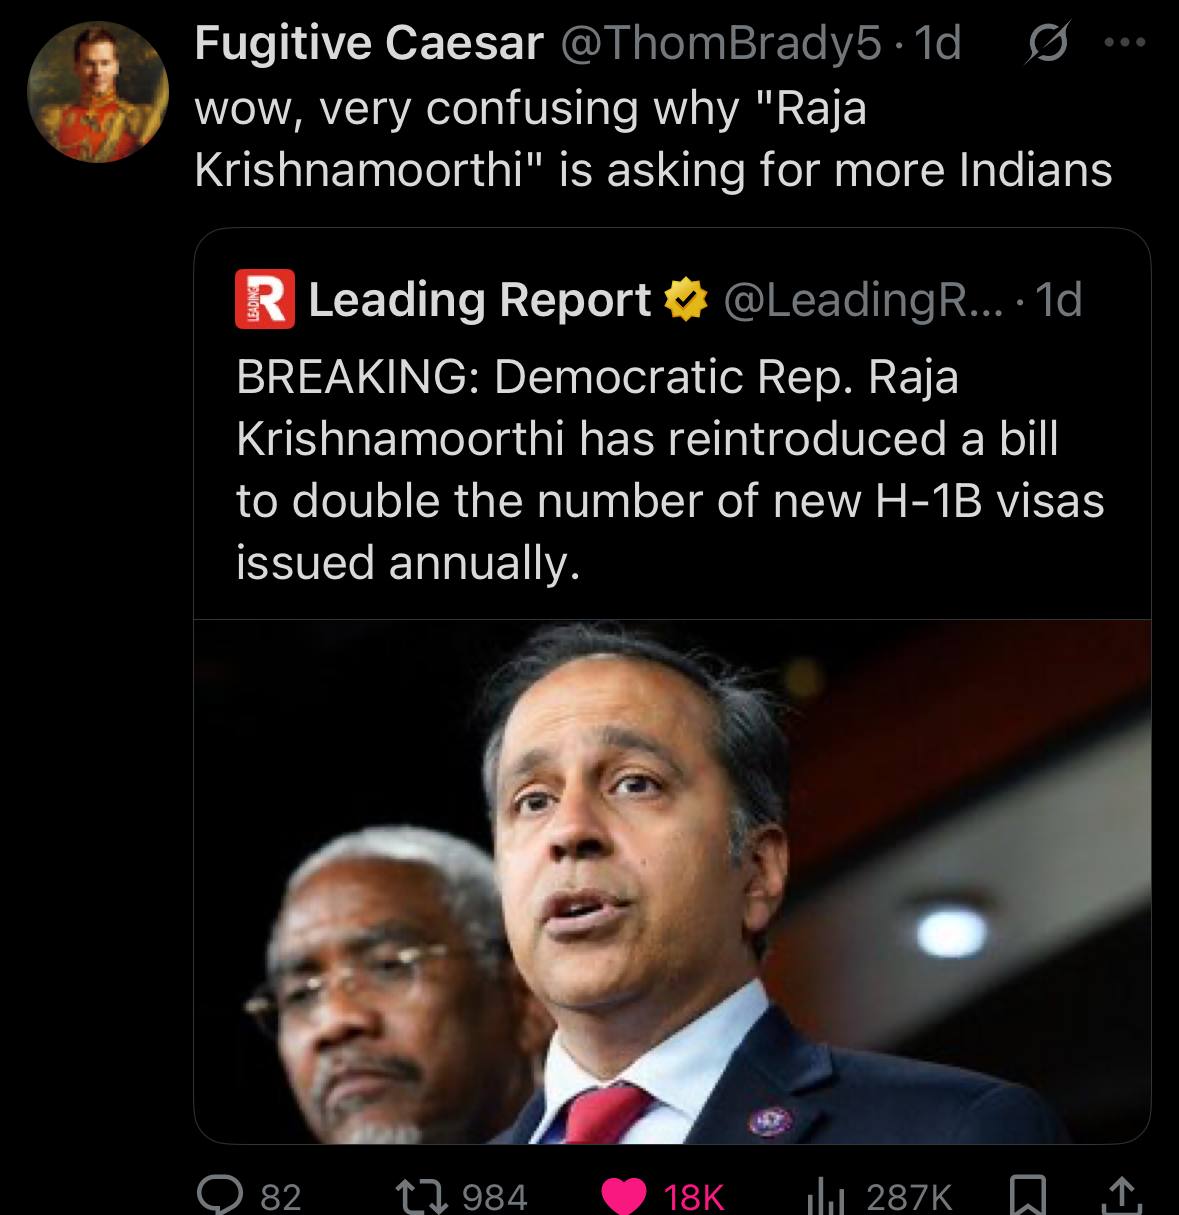Viewport: 1179px width, 1215px height.
Task: Bookmark this post
Action: coord(1024,1193)
